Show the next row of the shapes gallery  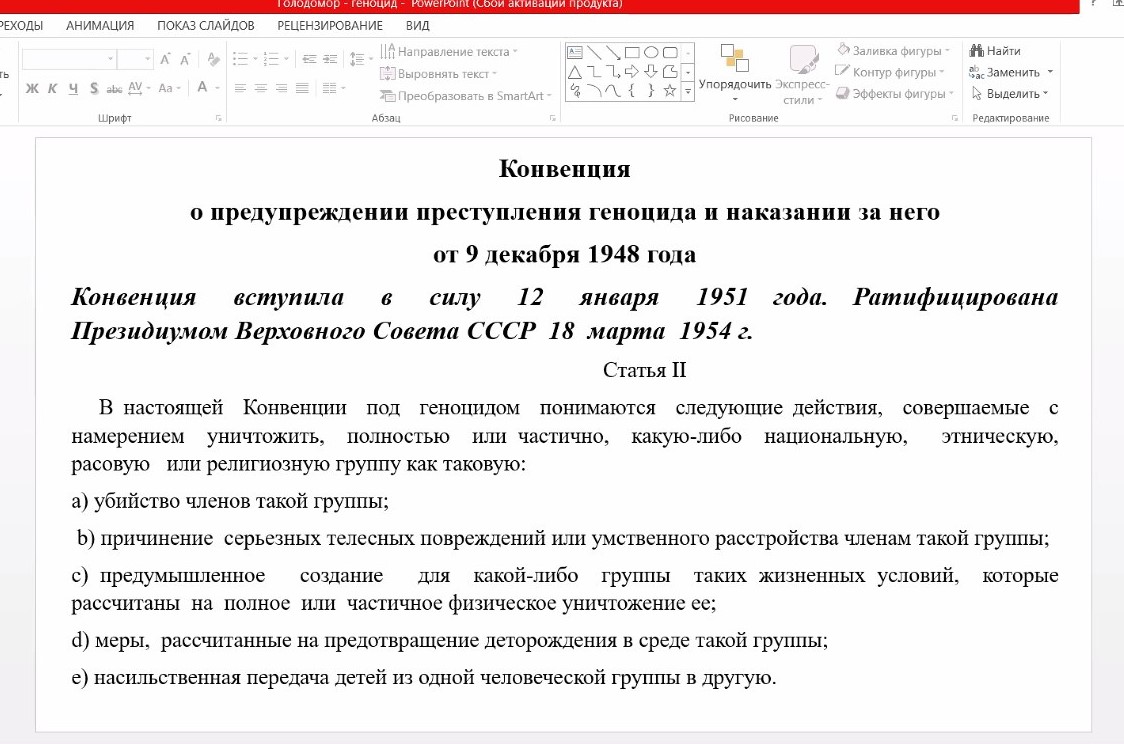click(x=687, y=72)
